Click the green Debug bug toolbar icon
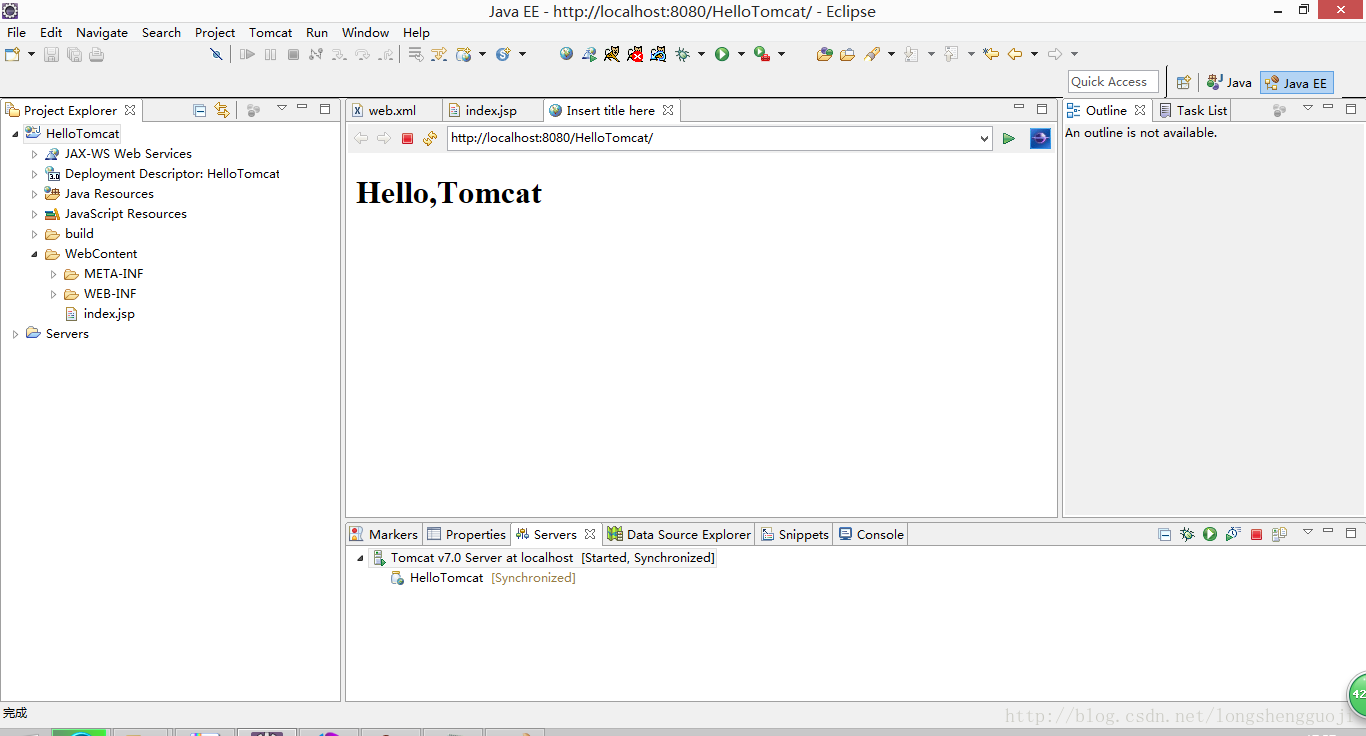This screenshot has width=1366, height=736. click(x=683, y=54)
